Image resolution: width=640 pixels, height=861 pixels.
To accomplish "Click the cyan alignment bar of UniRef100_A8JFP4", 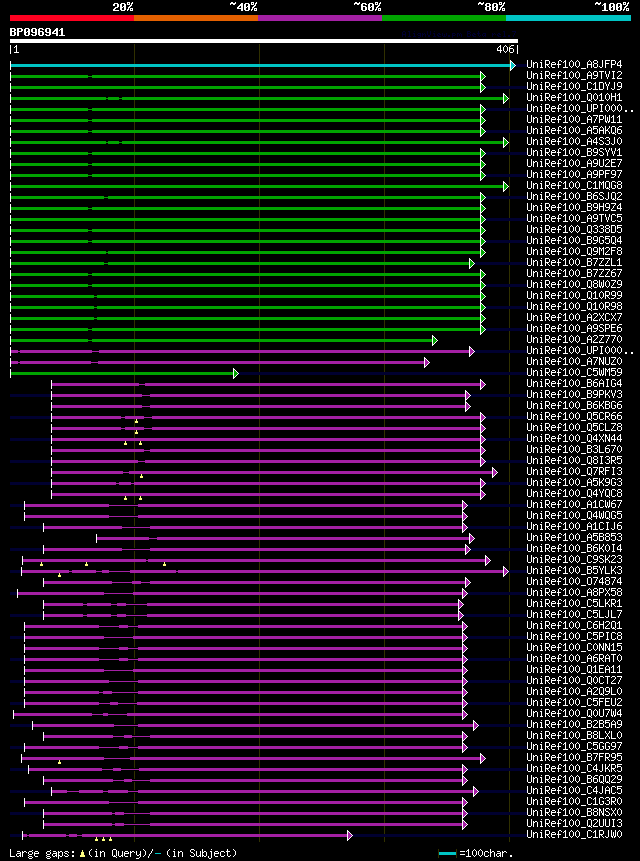I will [261, 65].
